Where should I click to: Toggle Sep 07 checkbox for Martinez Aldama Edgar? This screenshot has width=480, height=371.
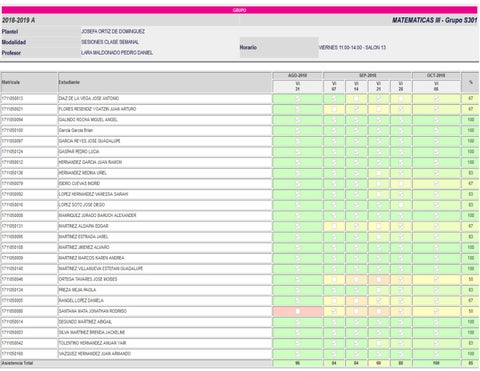pyautogui.click(x=334, y=226)
